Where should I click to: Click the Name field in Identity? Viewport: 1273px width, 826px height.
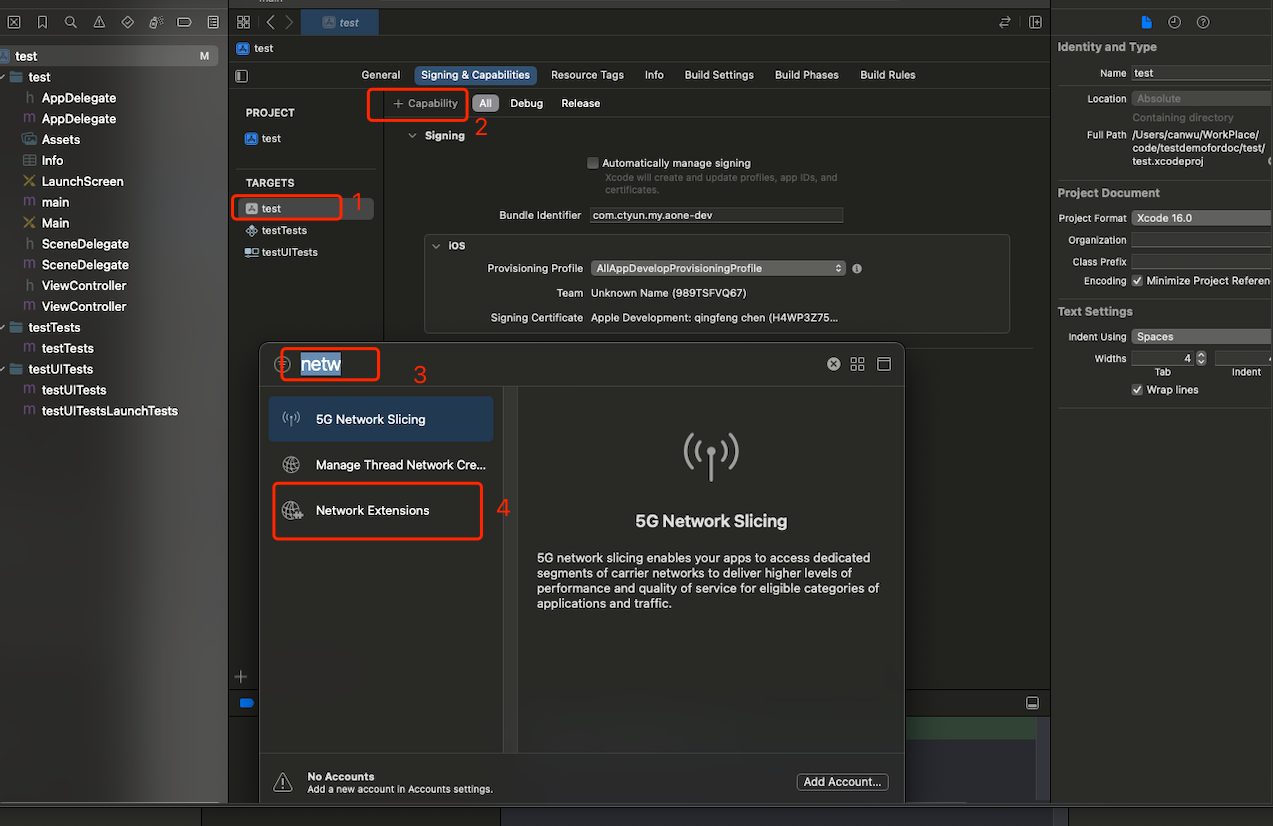pyautogui.click(x=1202, y=73)
